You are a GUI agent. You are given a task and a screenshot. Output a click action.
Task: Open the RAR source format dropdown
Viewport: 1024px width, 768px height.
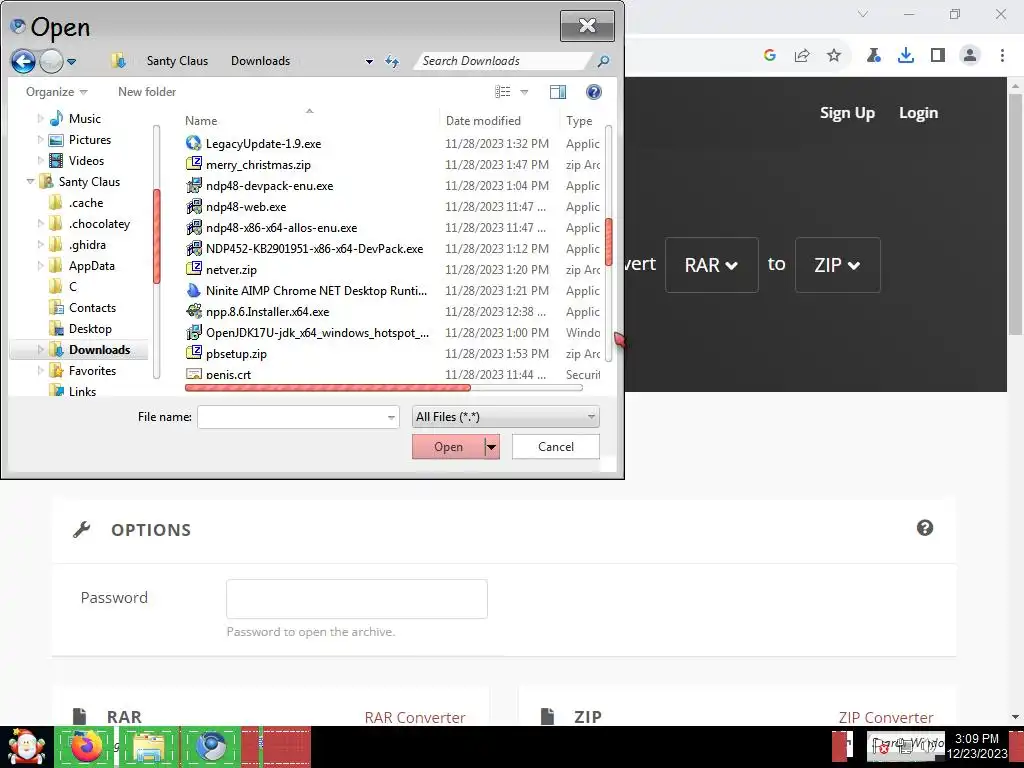711,265
